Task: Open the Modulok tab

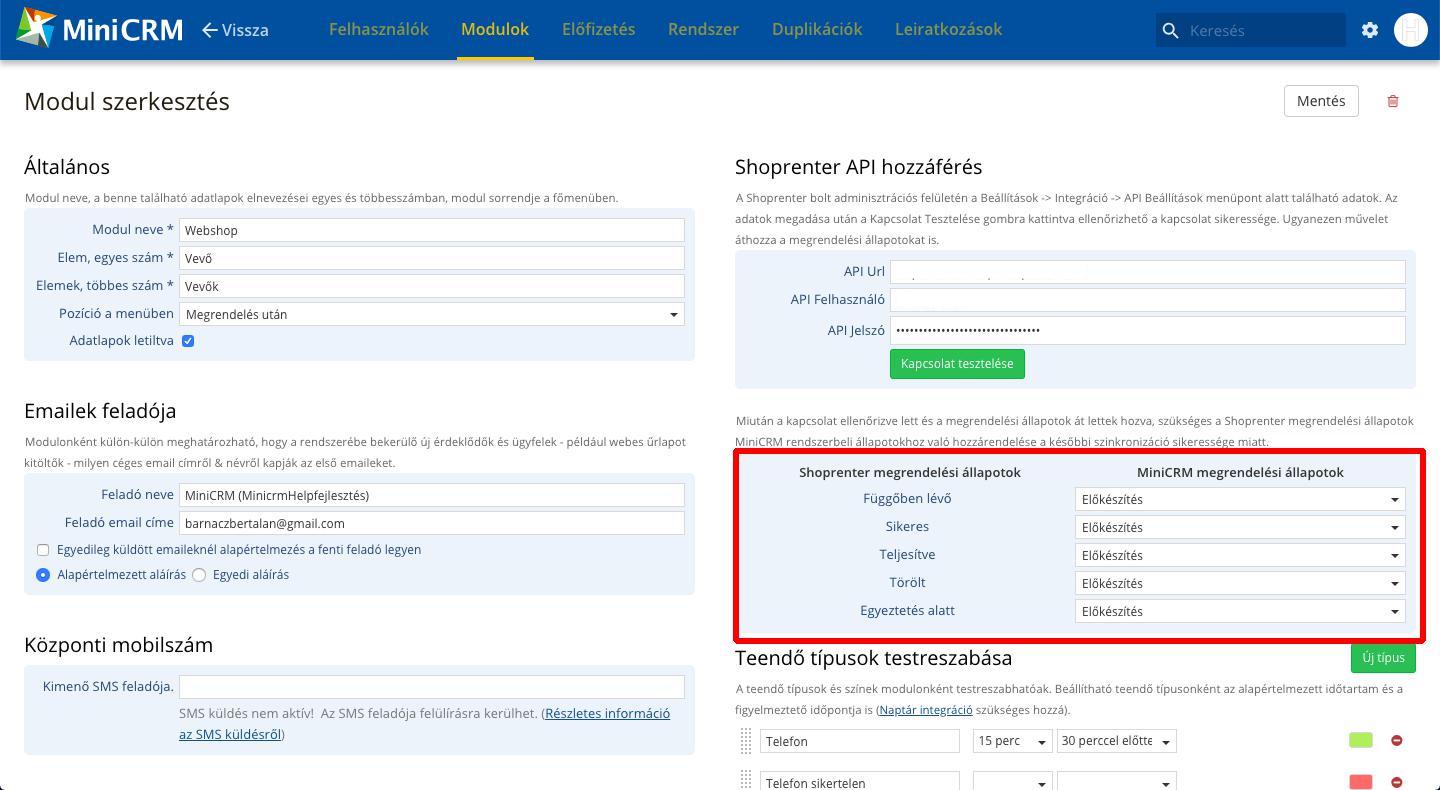Action: (x=495, y=29)
